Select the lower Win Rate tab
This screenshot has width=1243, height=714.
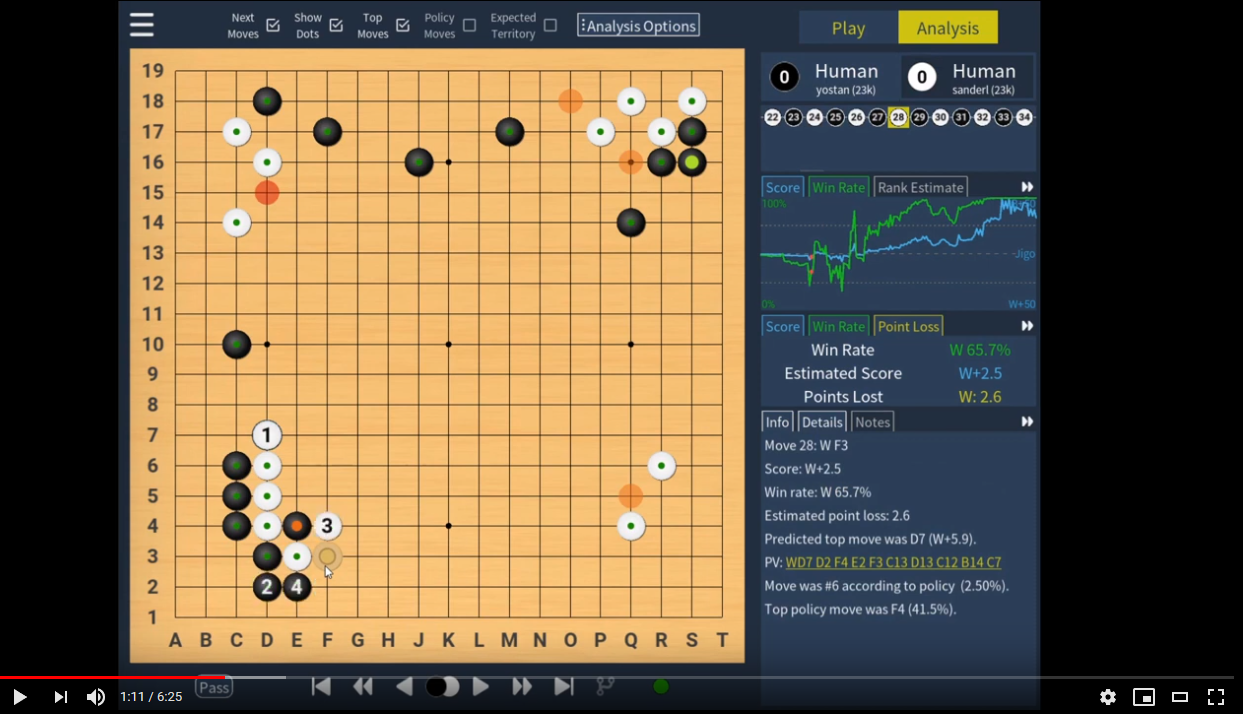point(838,326)
